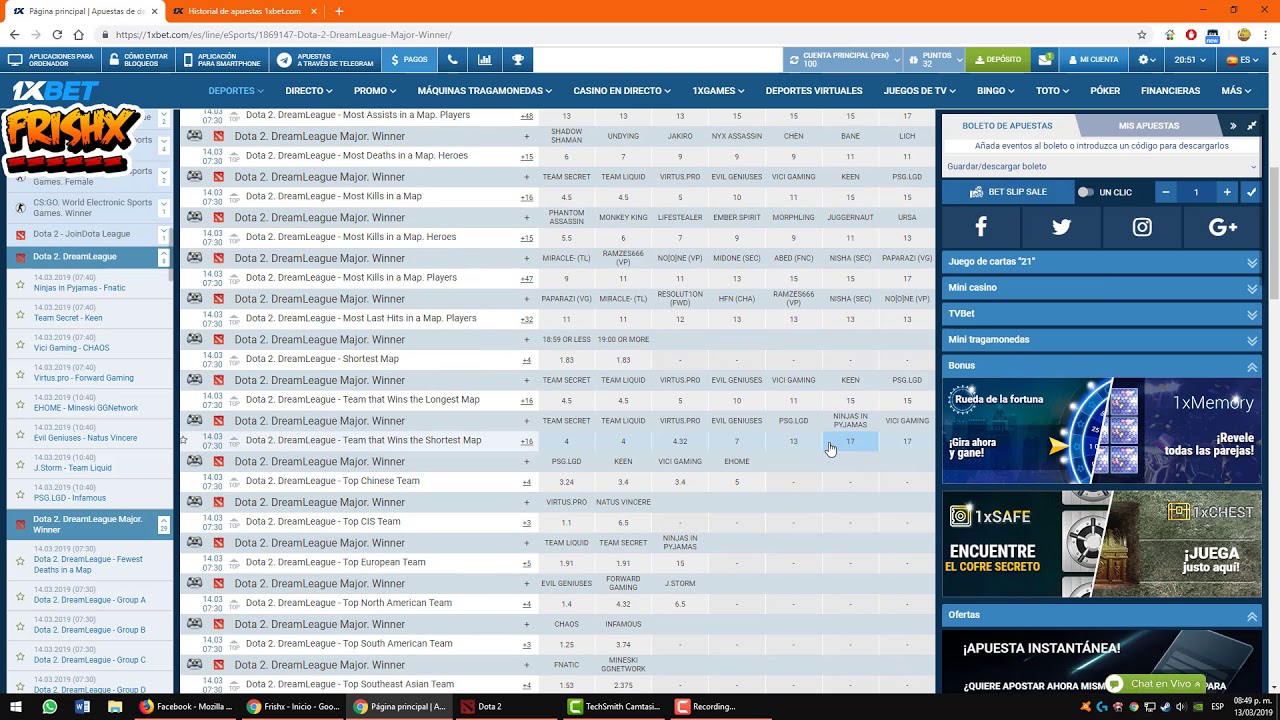Screen dimensions: 1280x720
Task: Open the 20:51 time dropdown
Action: coord(1190,60)
